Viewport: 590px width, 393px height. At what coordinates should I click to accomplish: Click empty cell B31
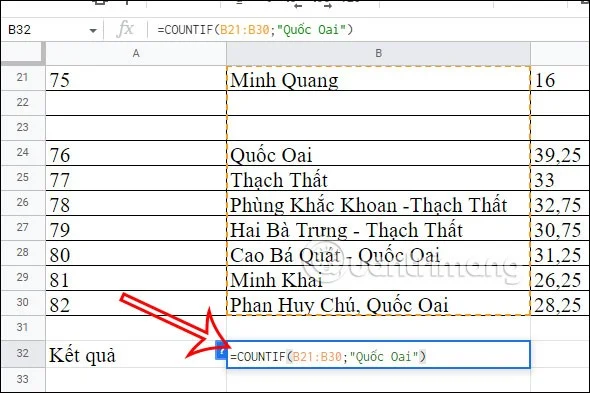coord(379,328)
